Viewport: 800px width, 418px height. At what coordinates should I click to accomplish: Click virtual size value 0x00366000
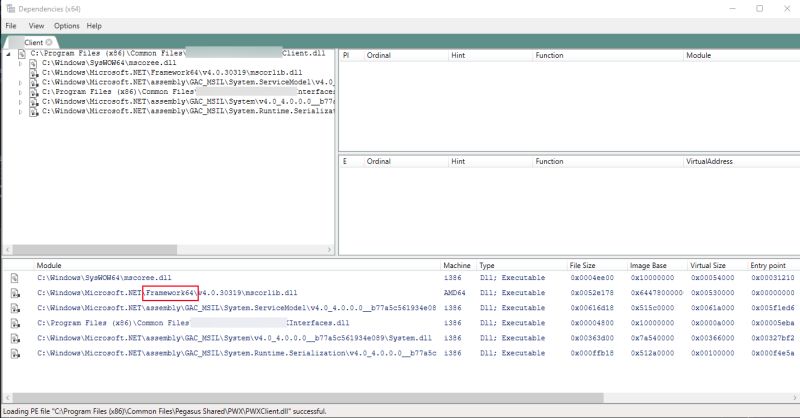click(x=712, y=338)
